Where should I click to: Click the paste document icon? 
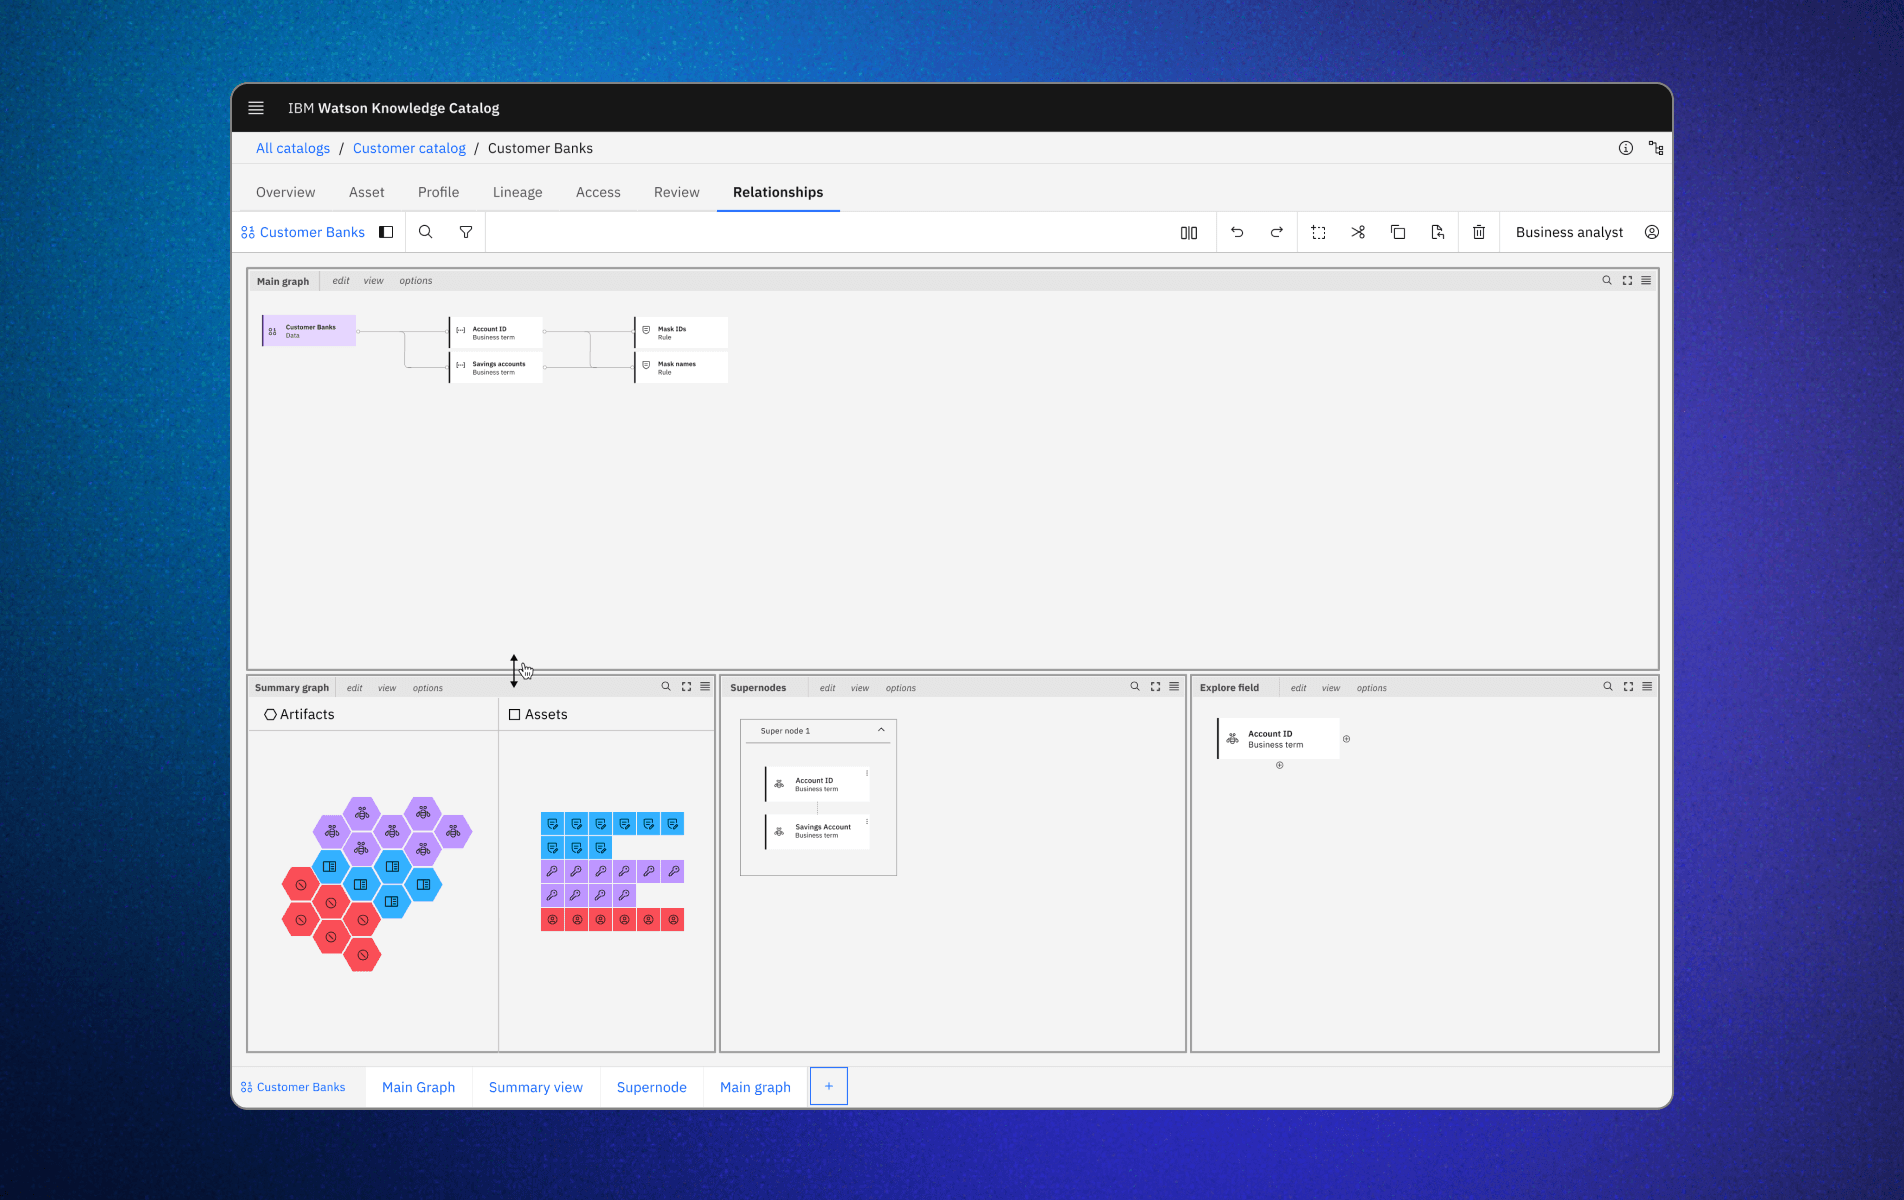(1438, 232)
